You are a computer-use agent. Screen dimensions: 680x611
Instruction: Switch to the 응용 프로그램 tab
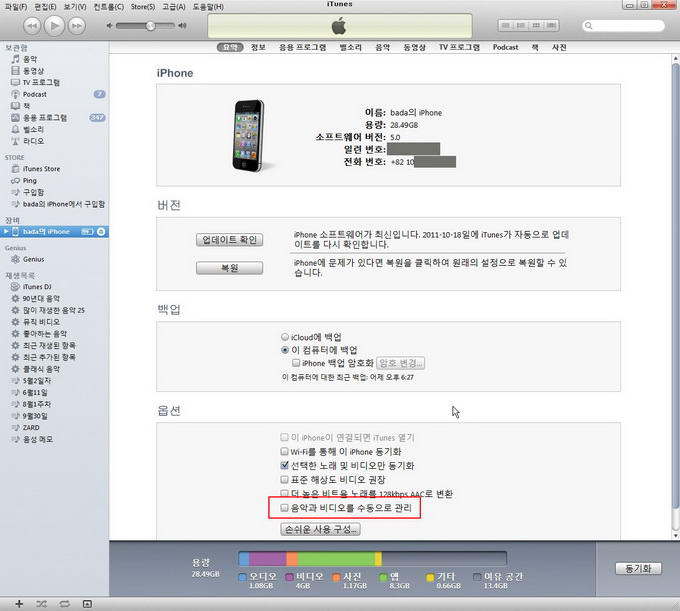coord(303,47)
